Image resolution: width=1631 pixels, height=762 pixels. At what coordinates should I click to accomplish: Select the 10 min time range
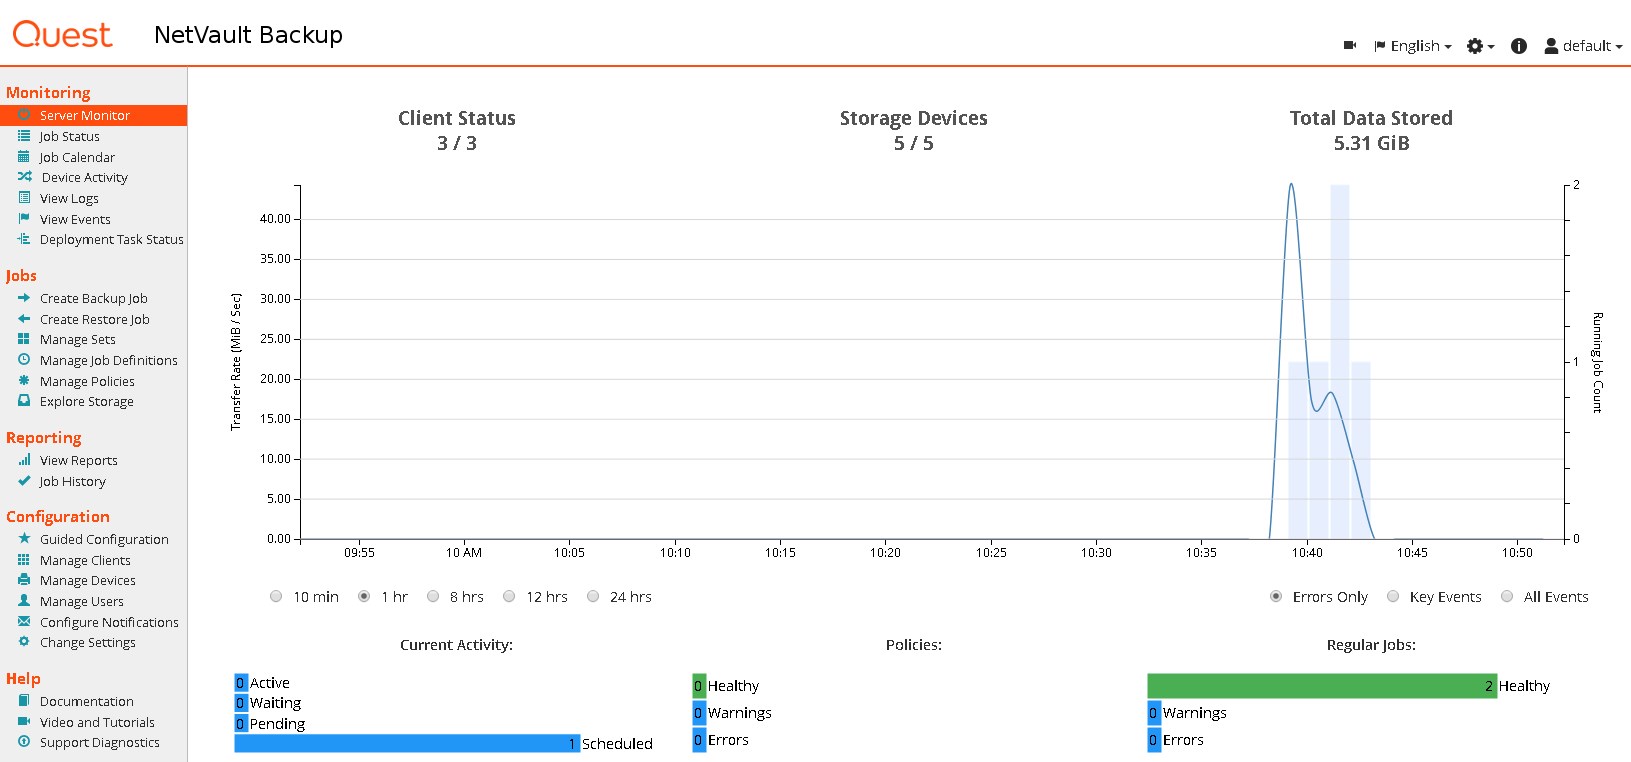[276, 597]
